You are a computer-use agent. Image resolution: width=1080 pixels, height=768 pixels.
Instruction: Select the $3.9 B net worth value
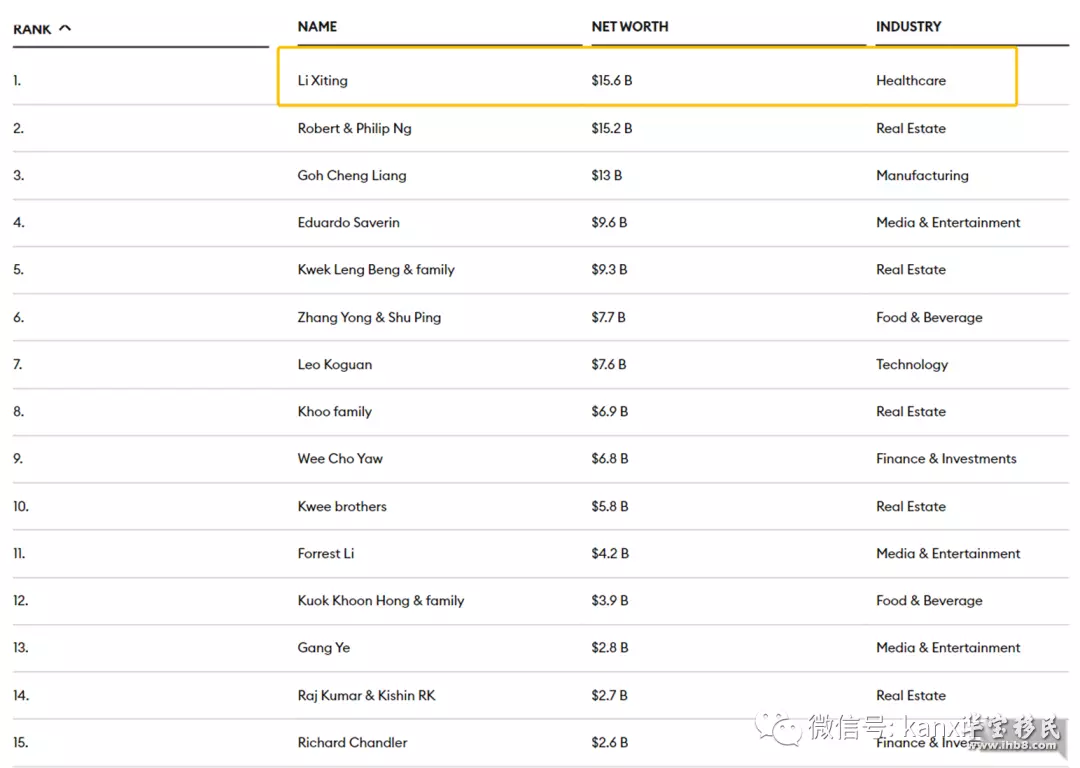click(x=610, y=601)
